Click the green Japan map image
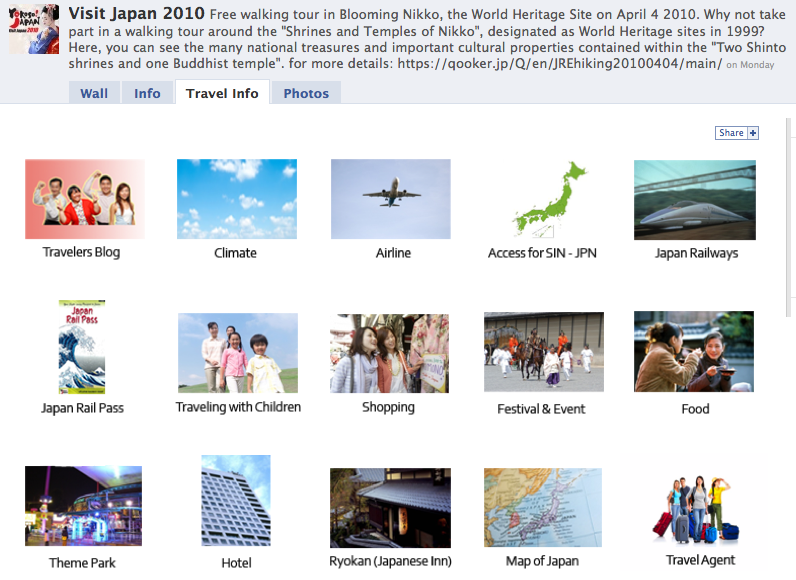Image resolution: width=796 pixels, height=580 pixels. [x=550, y=199]
